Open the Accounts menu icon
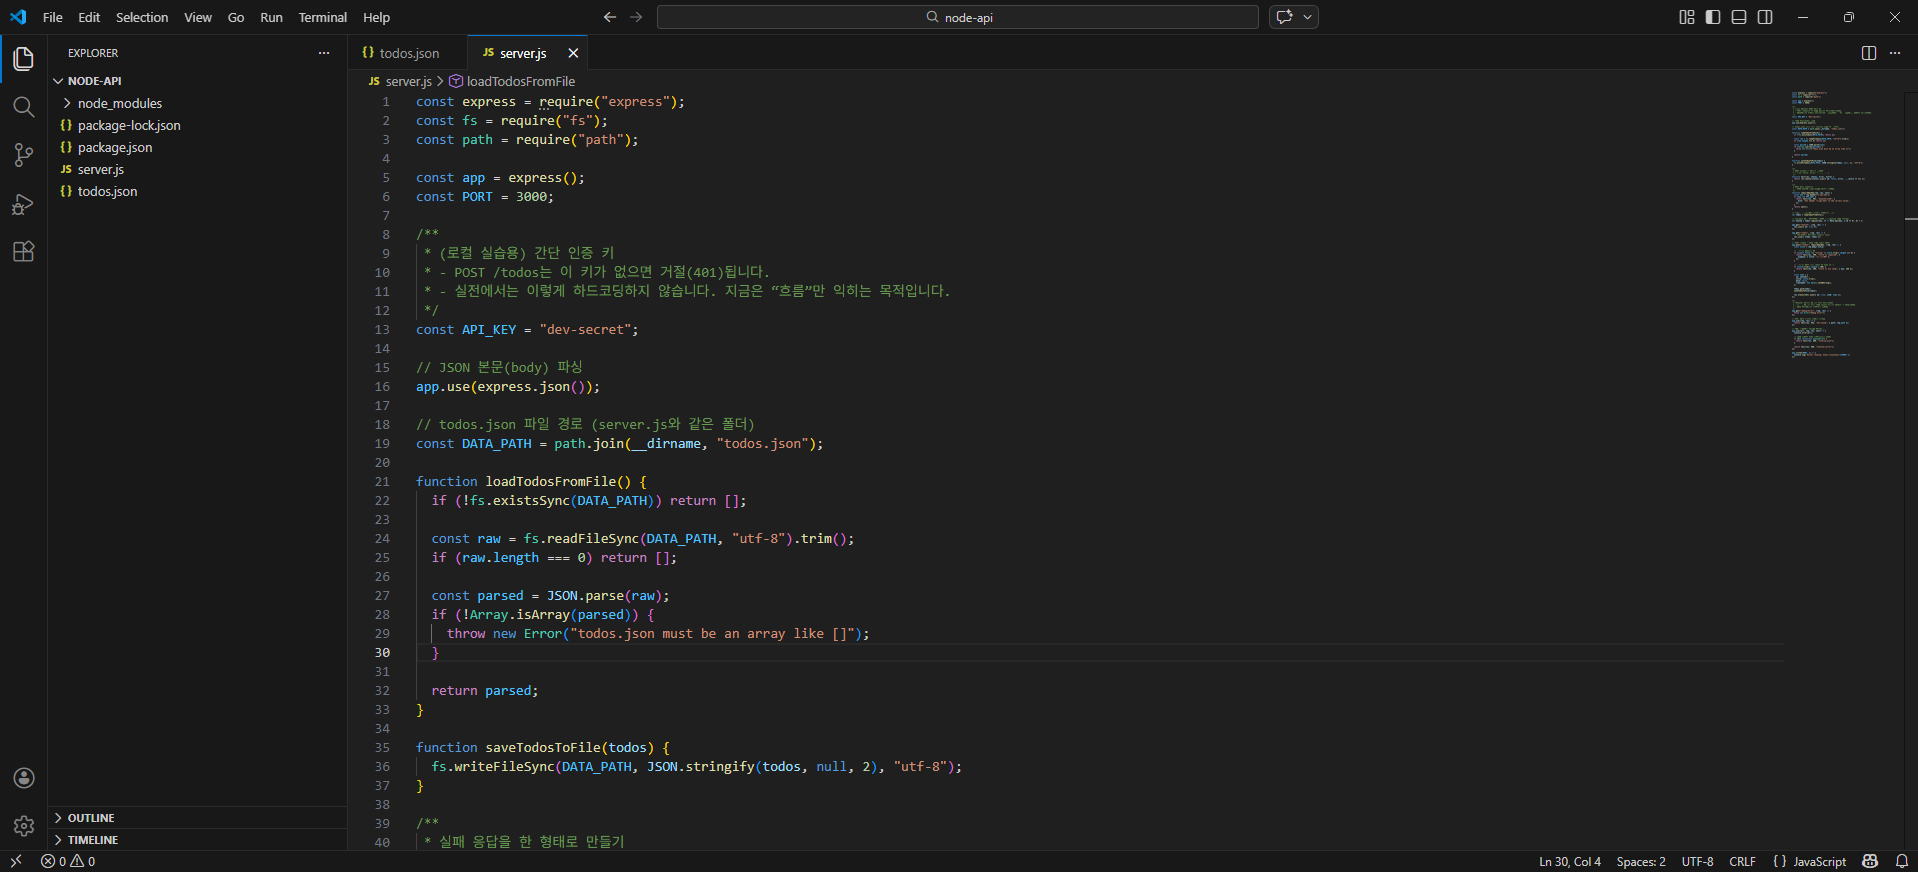Image resolution: width=1918 pixels, height=872 pixels. click(x=24, y=778)
